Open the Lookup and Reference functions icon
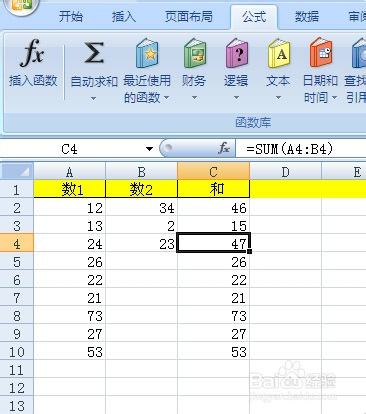This screenshot has width=366, height=414. pyautogui.click(x=359, y=53)
